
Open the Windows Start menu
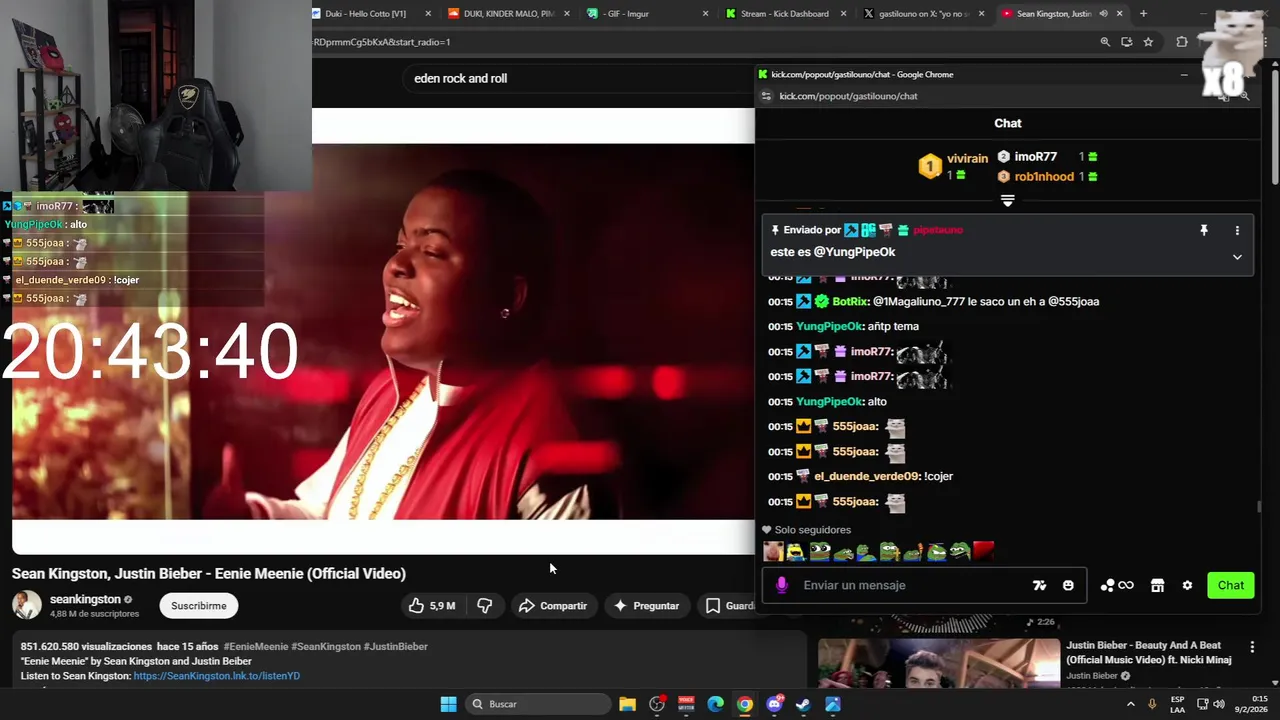point(448,704)
